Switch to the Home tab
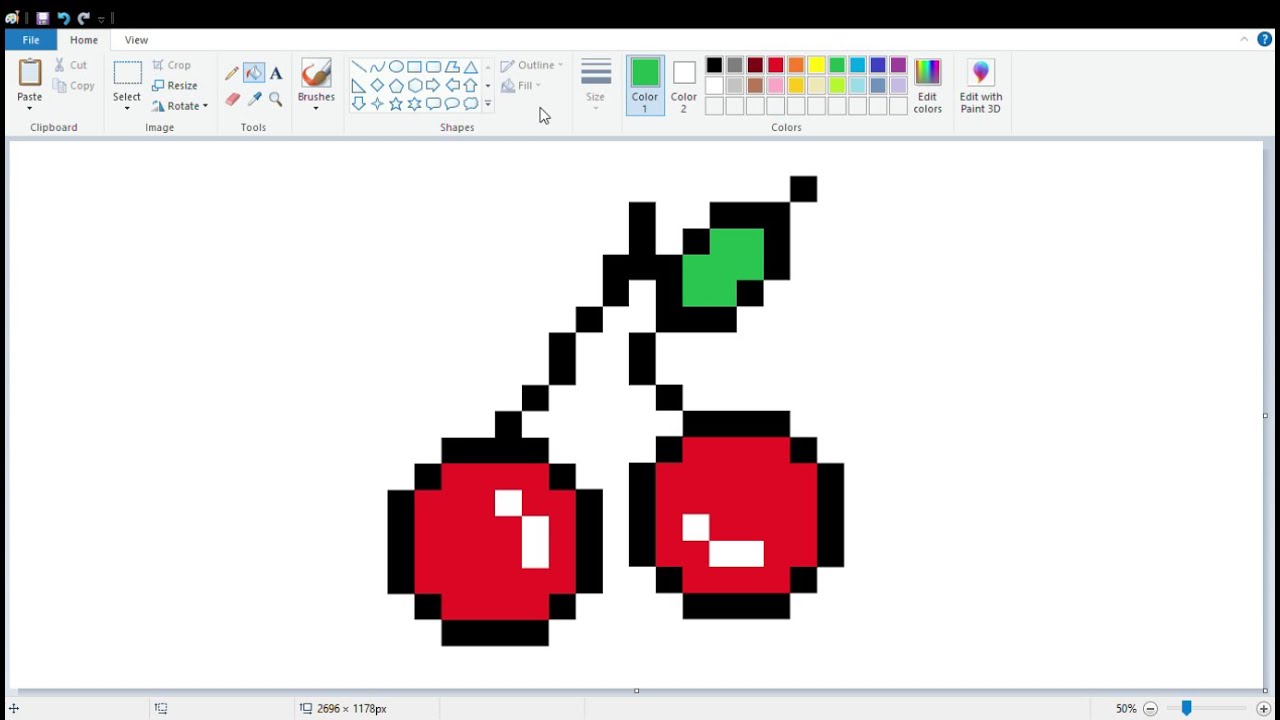 tap(84, 40)
